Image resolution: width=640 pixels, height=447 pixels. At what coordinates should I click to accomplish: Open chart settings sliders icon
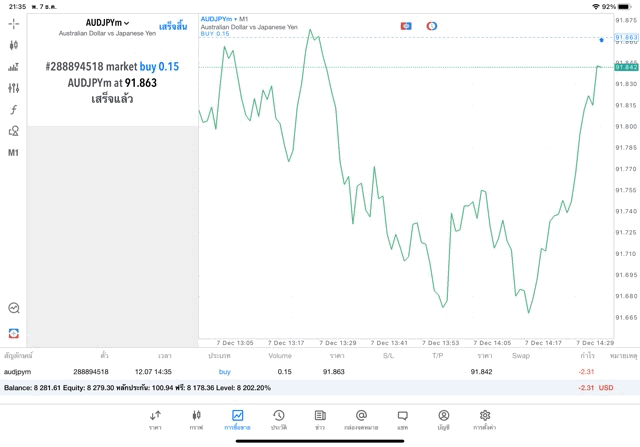click(x=13, y=88)
